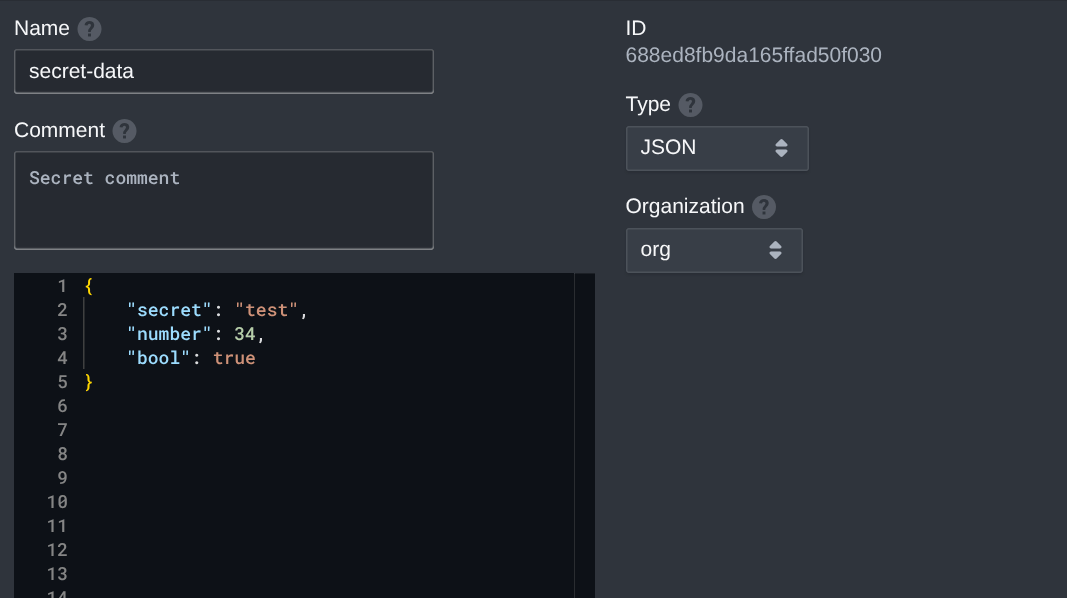The width and height of the screenshot is (1067, 598).
Task: Click the help icon next to Name
Action: pyautogui.click(x=90, y=29)
